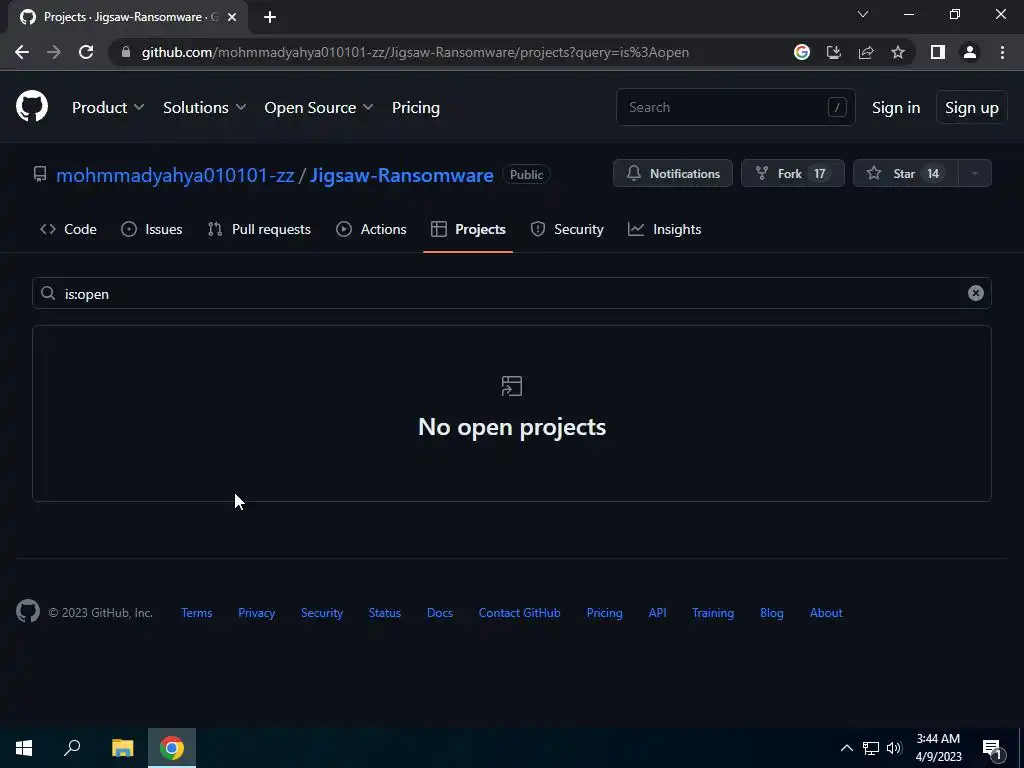Open the Docs footer link
Viewport: 1024px width, 768px height.
click(x=440, y=613)
